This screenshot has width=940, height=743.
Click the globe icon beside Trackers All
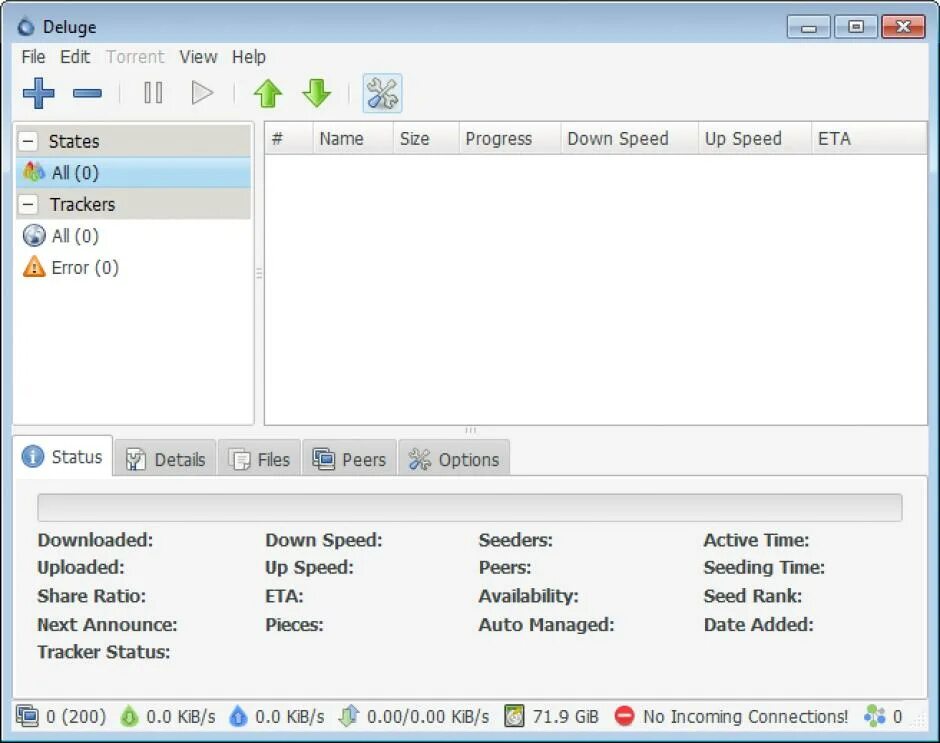click(34, 235)
